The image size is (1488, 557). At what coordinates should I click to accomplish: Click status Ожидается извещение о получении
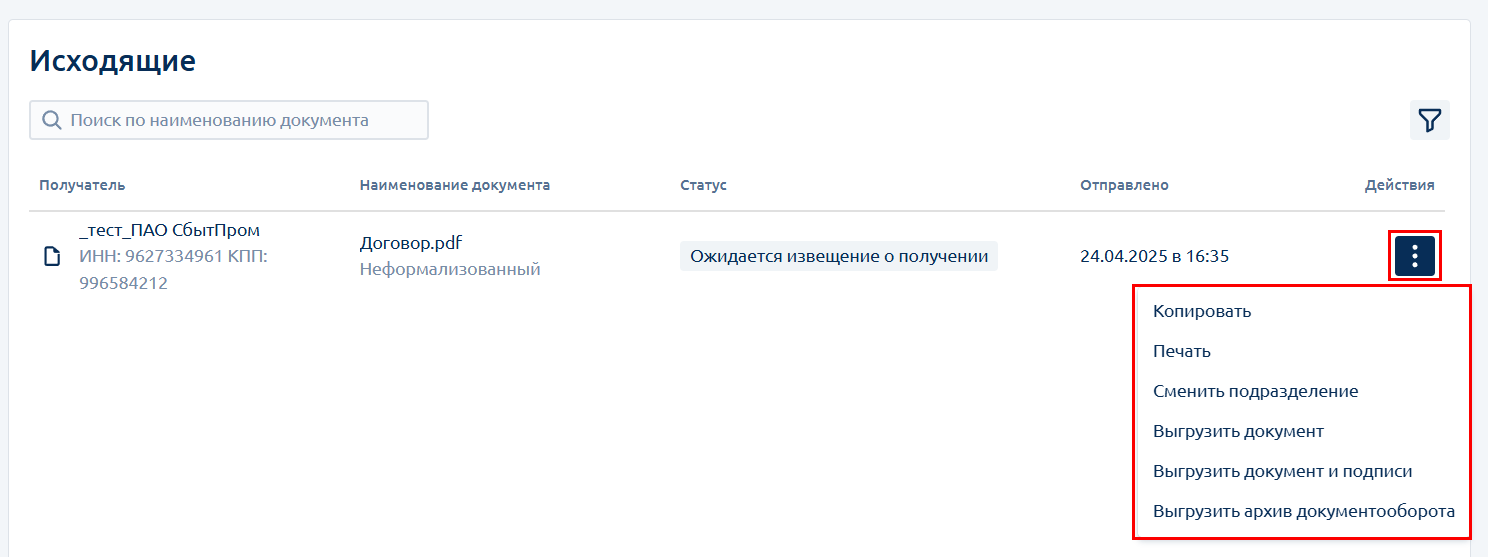[839, 256]
